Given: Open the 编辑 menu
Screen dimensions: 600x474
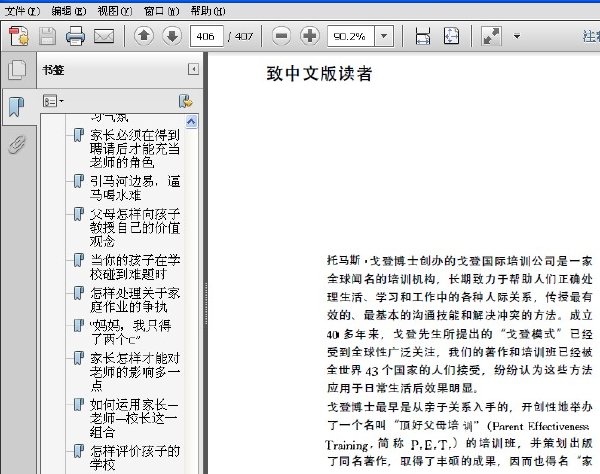Looking at the screenshot, I should point(69,11).
